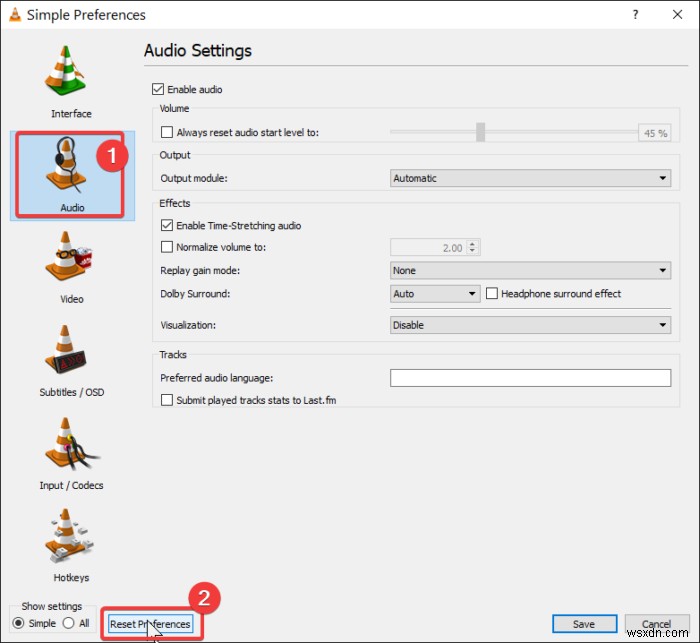Click the Replay gain mode label
700x643 pixels.
tap(200, 271)
